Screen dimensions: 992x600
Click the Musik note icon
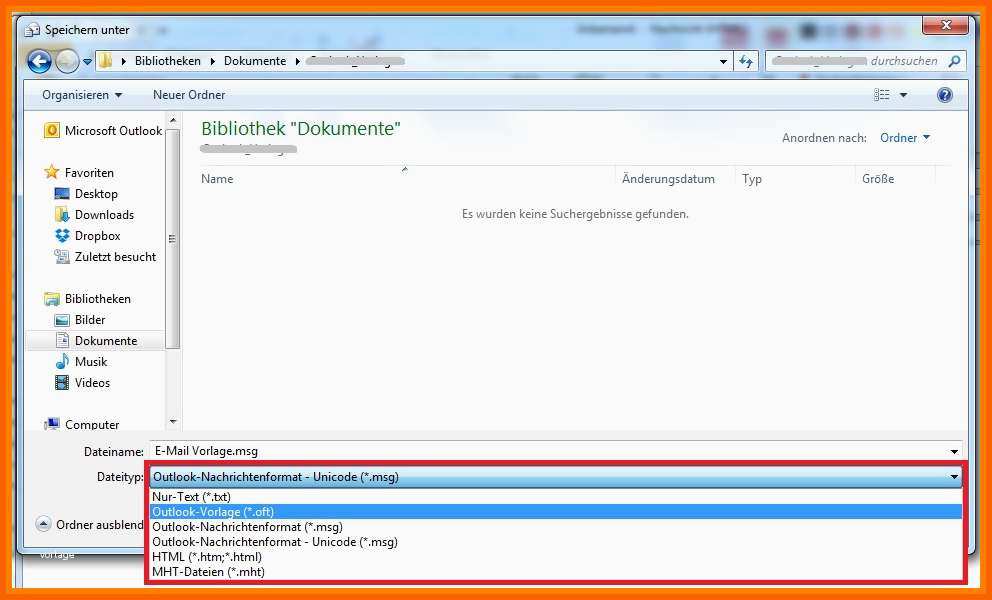(x=62, y=361)
